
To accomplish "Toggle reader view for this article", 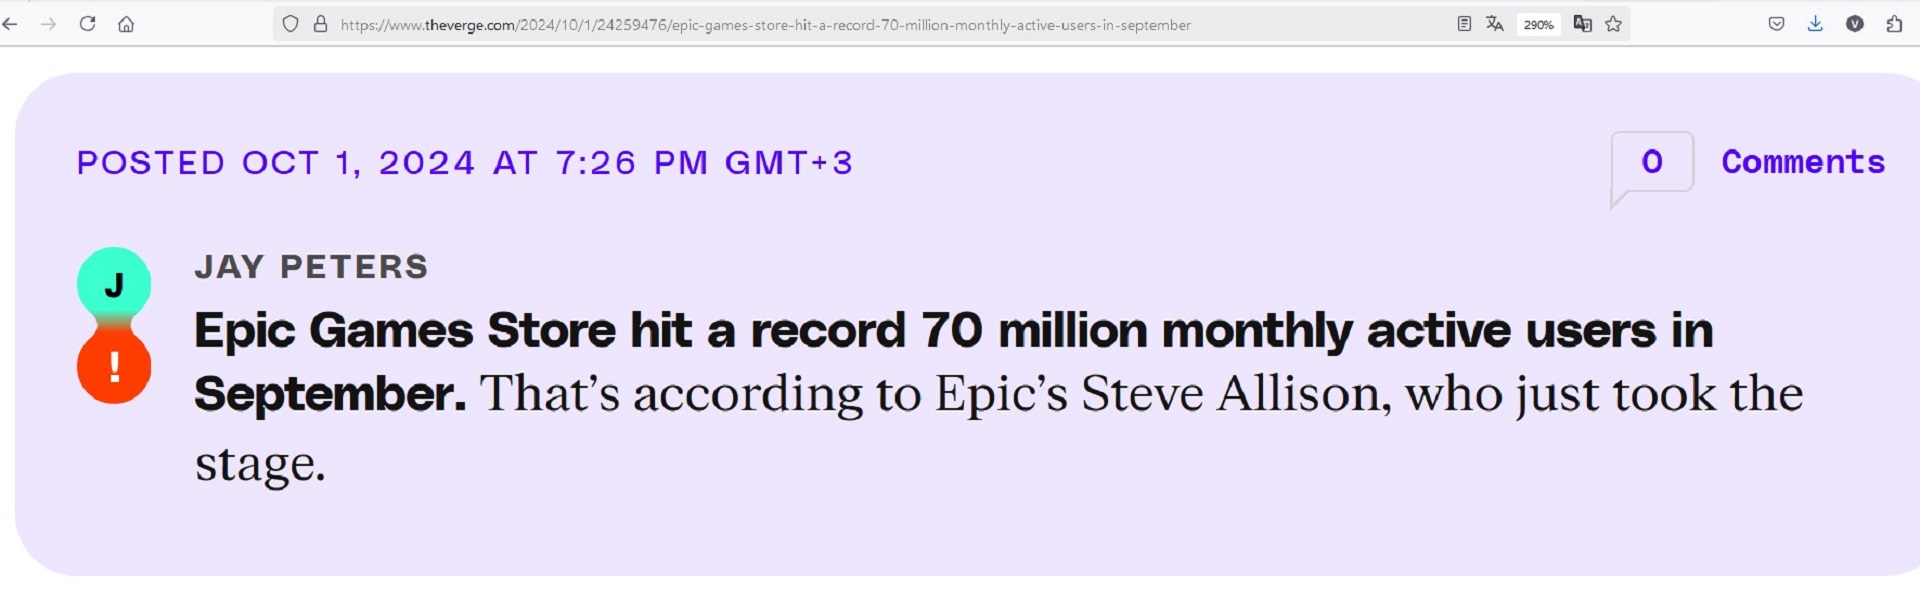I will 1464,24.
